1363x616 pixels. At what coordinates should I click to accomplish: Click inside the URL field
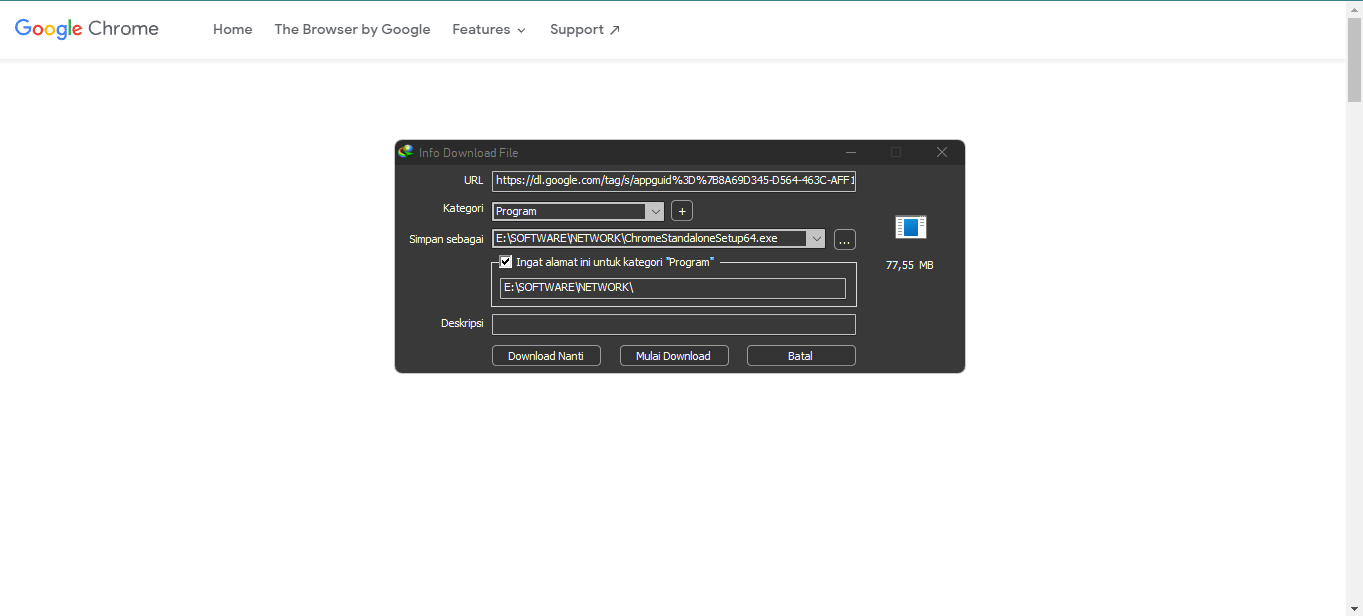pos(674,181)
